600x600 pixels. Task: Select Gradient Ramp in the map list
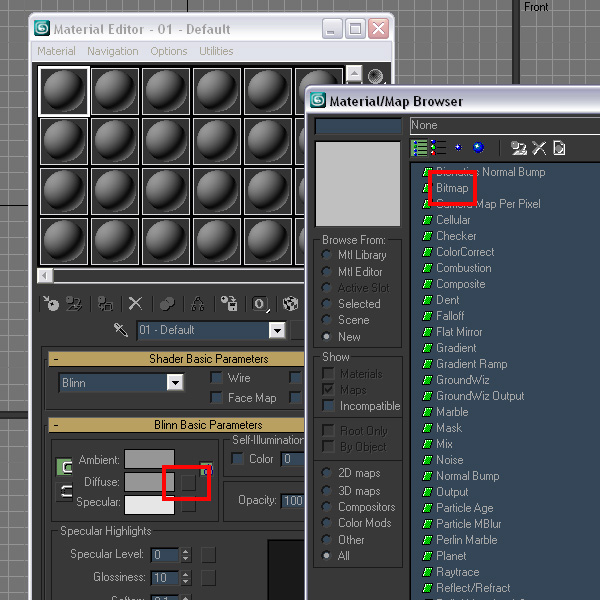pos(471,364)
